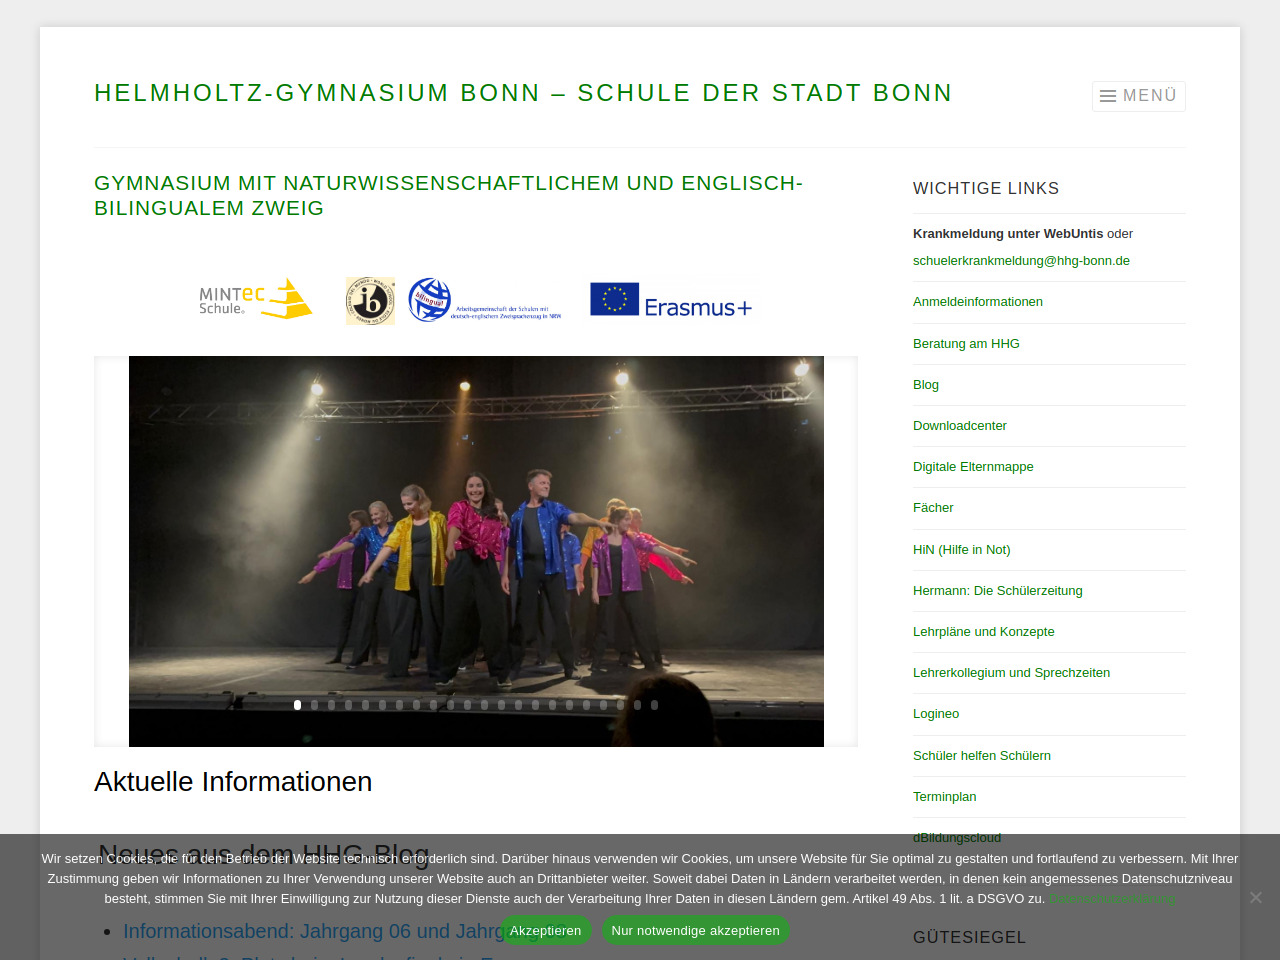
Task: Go to Downloadcenter in sidebar
Action: pyautogui.click(x=959, y=426)
